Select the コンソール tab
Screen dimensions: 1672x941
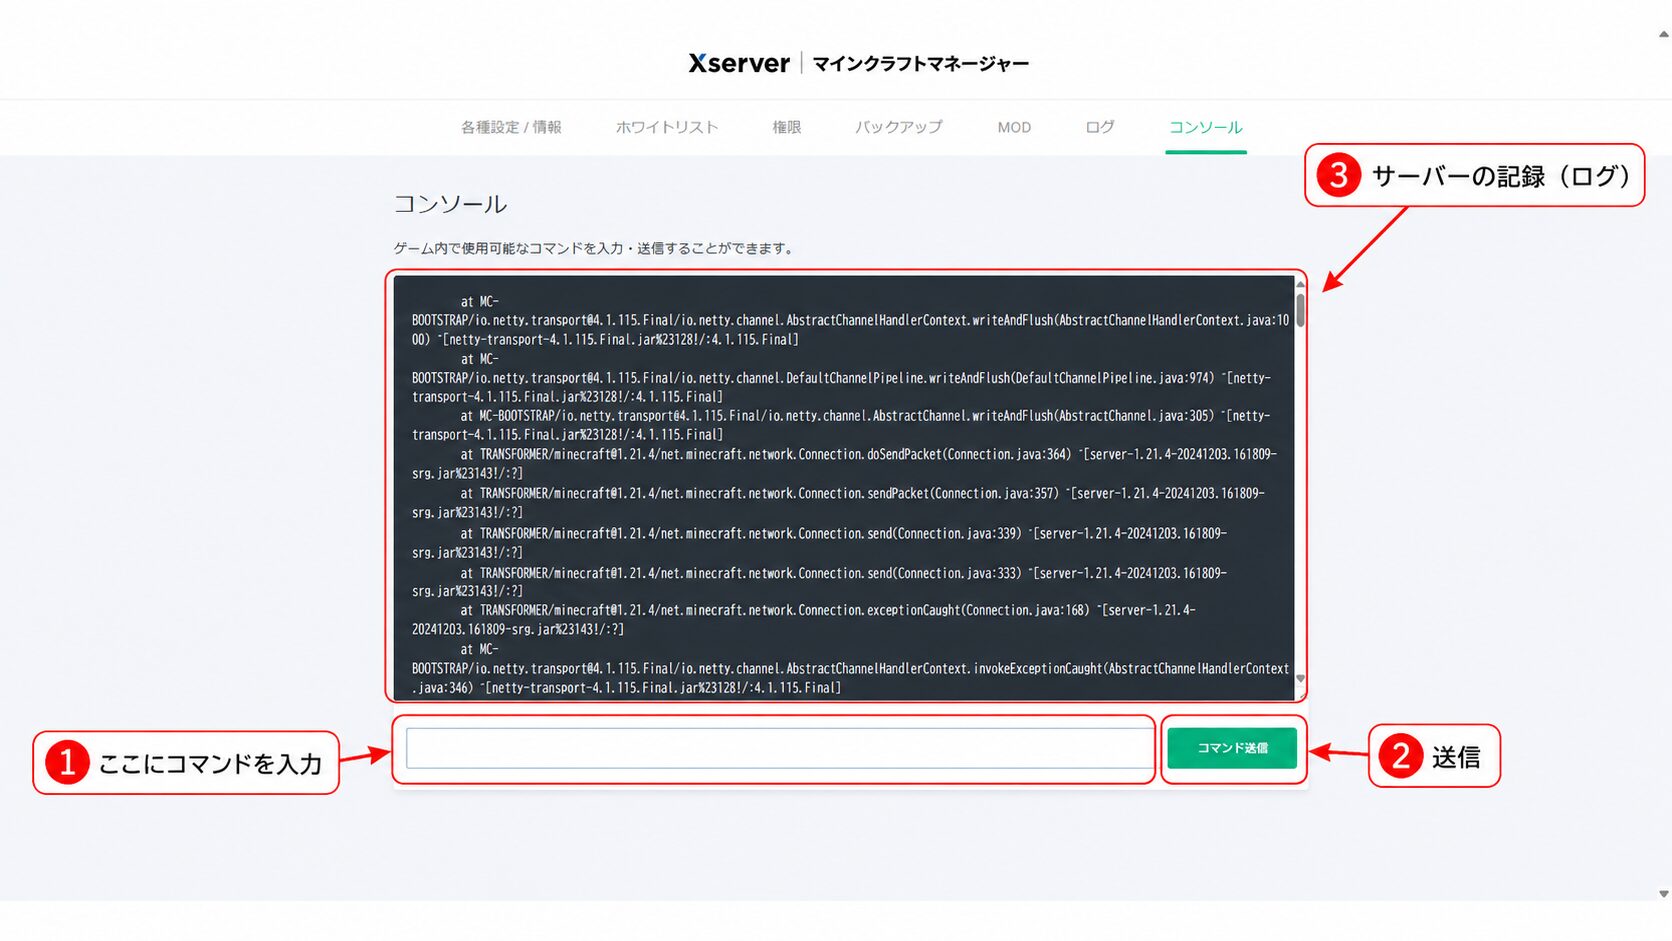point(1206,127)
